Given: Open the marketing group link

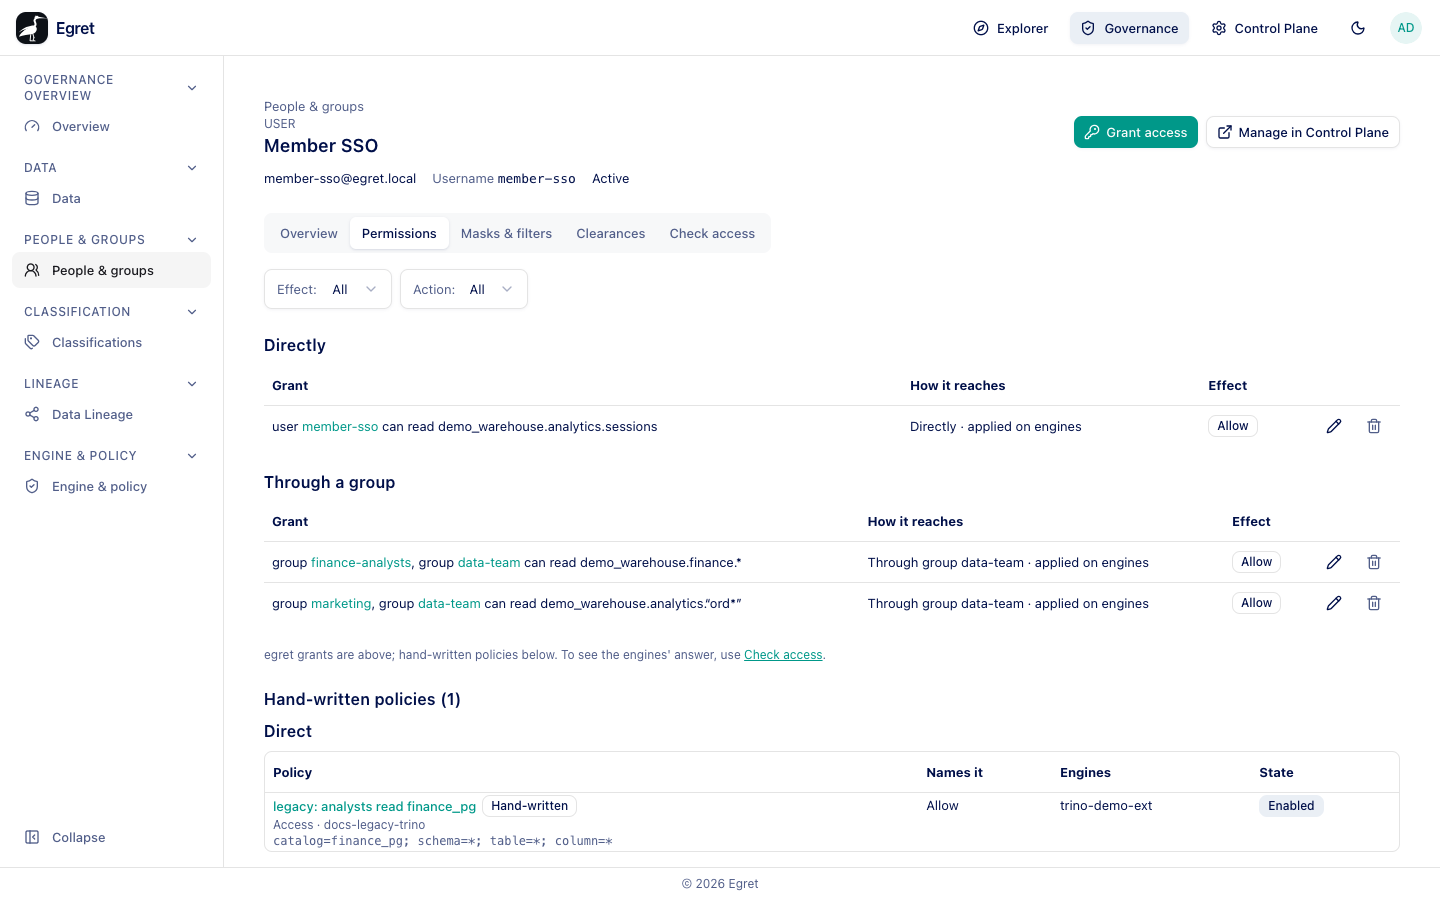Looking at the screenshot, I should [341, 604].
